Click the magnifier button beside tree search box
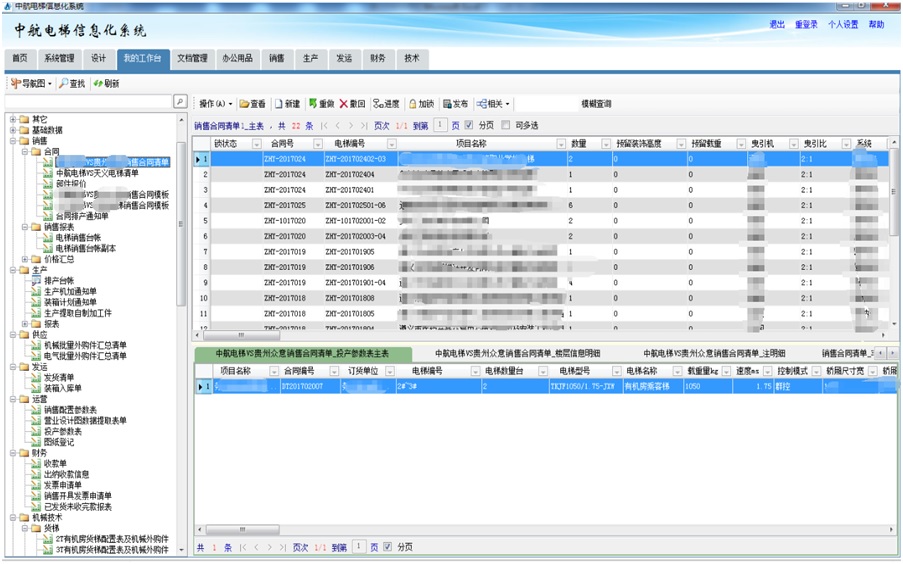The height and width of the screenshot is (564, 903). (180, 102)
